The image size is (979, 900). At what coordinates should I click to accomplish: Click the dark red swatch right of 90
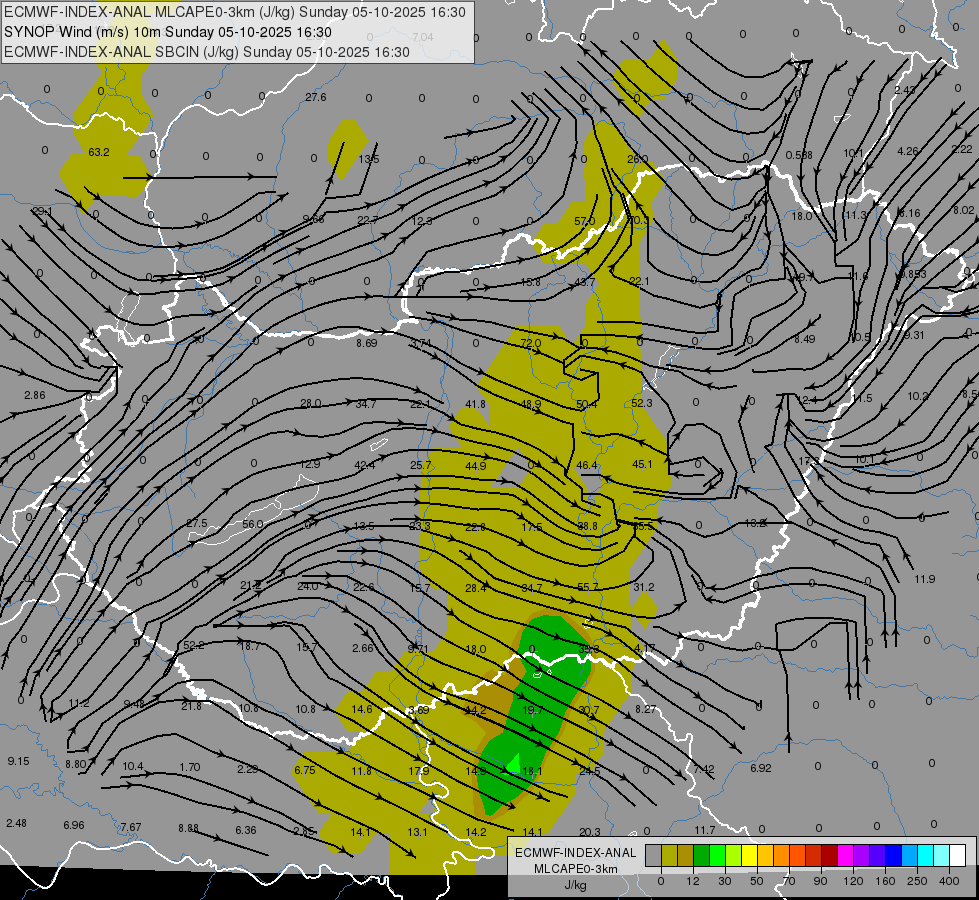(x=830, y=856)
